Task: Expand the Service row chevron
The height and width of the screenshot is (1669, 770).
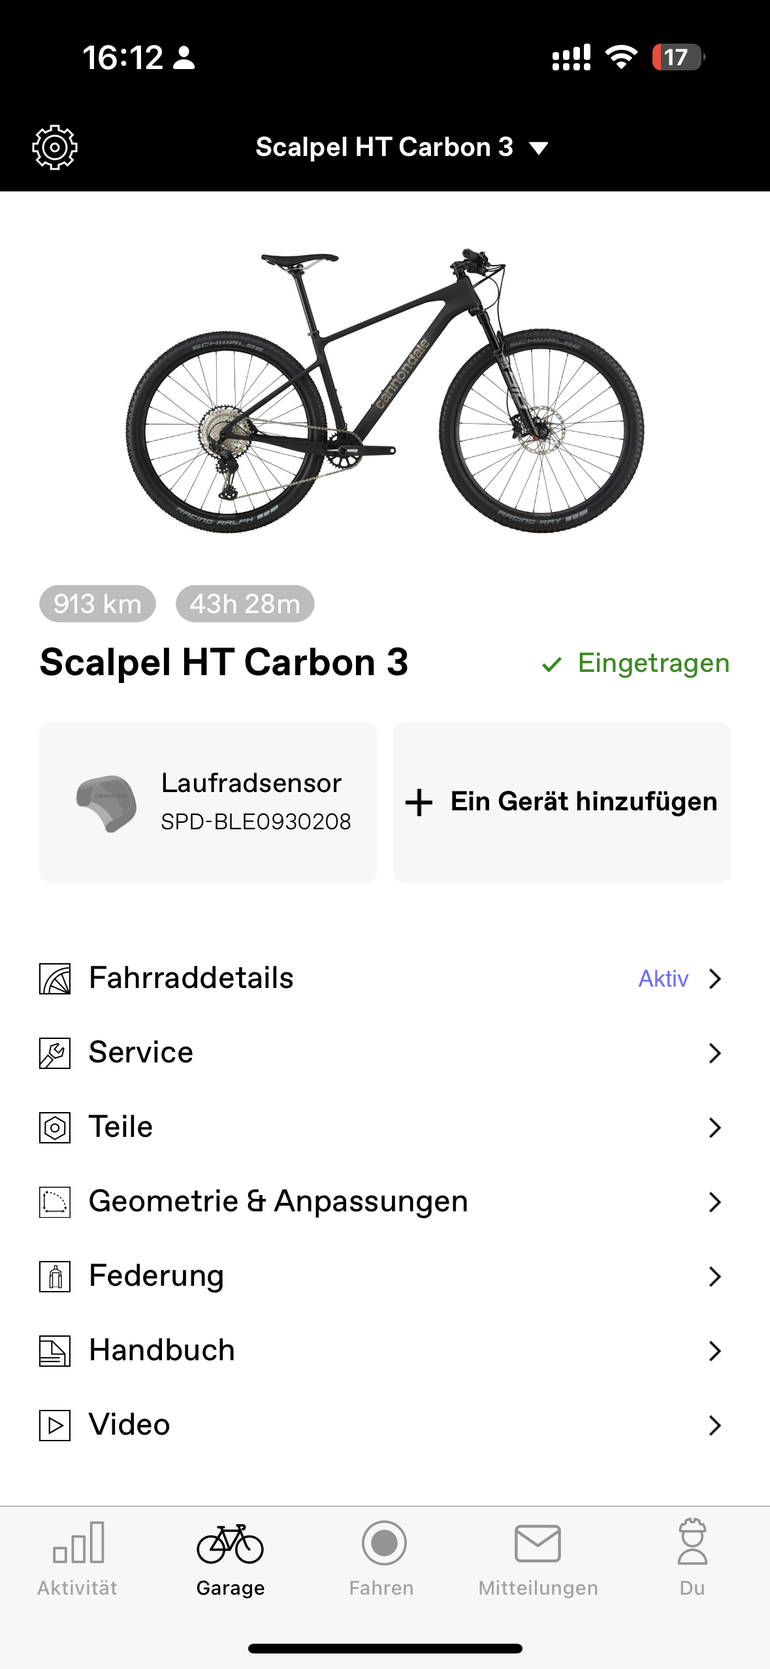Action: [714, 1053]
